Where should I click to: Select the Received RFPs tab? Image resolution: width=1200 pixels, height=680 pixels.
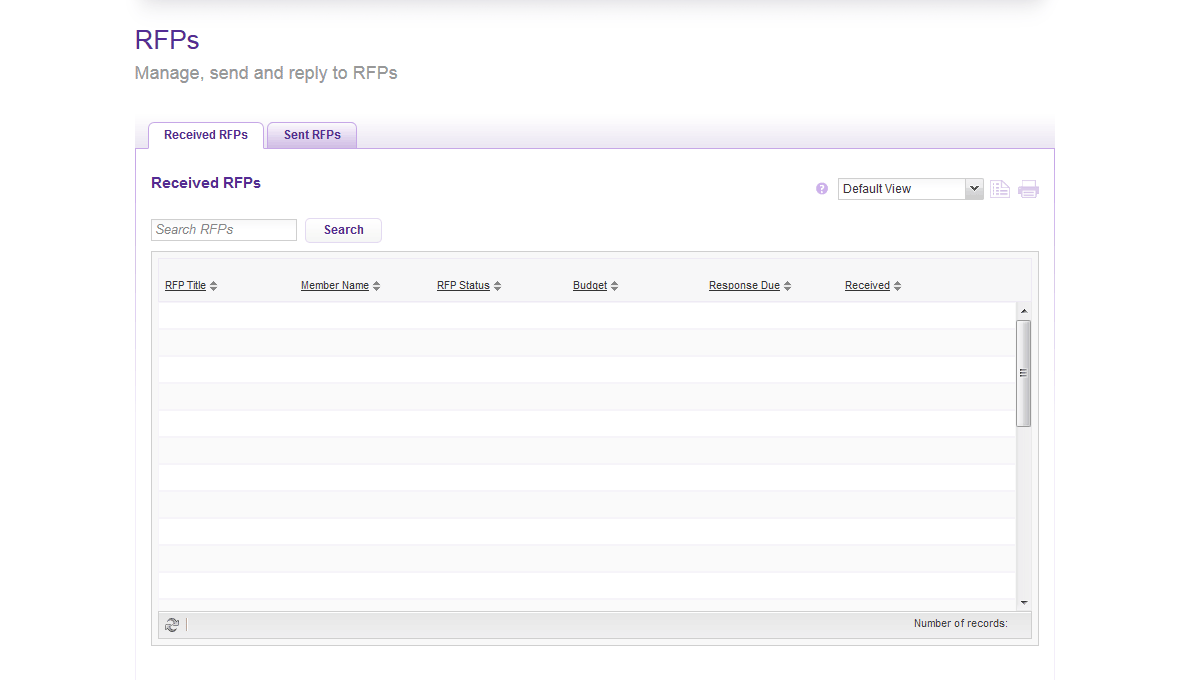click(x=206, y=135)
